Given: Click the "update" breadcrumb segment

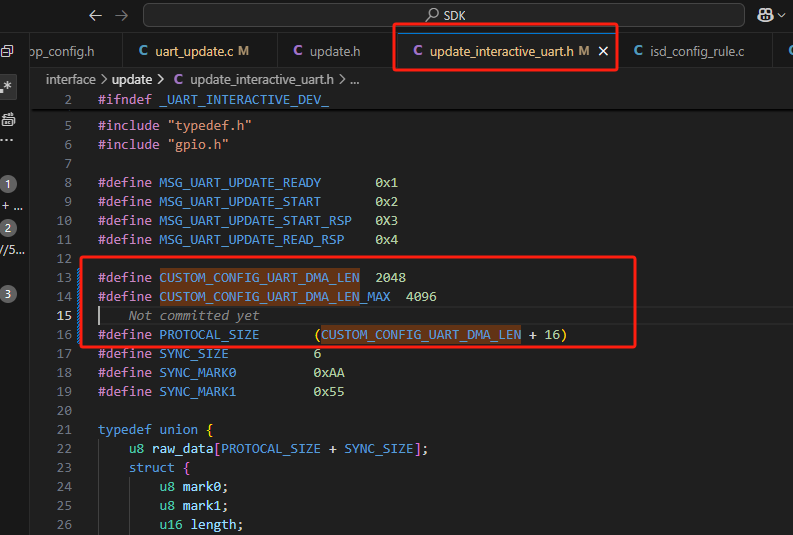Looking at the screenshot, I should 132,80.
